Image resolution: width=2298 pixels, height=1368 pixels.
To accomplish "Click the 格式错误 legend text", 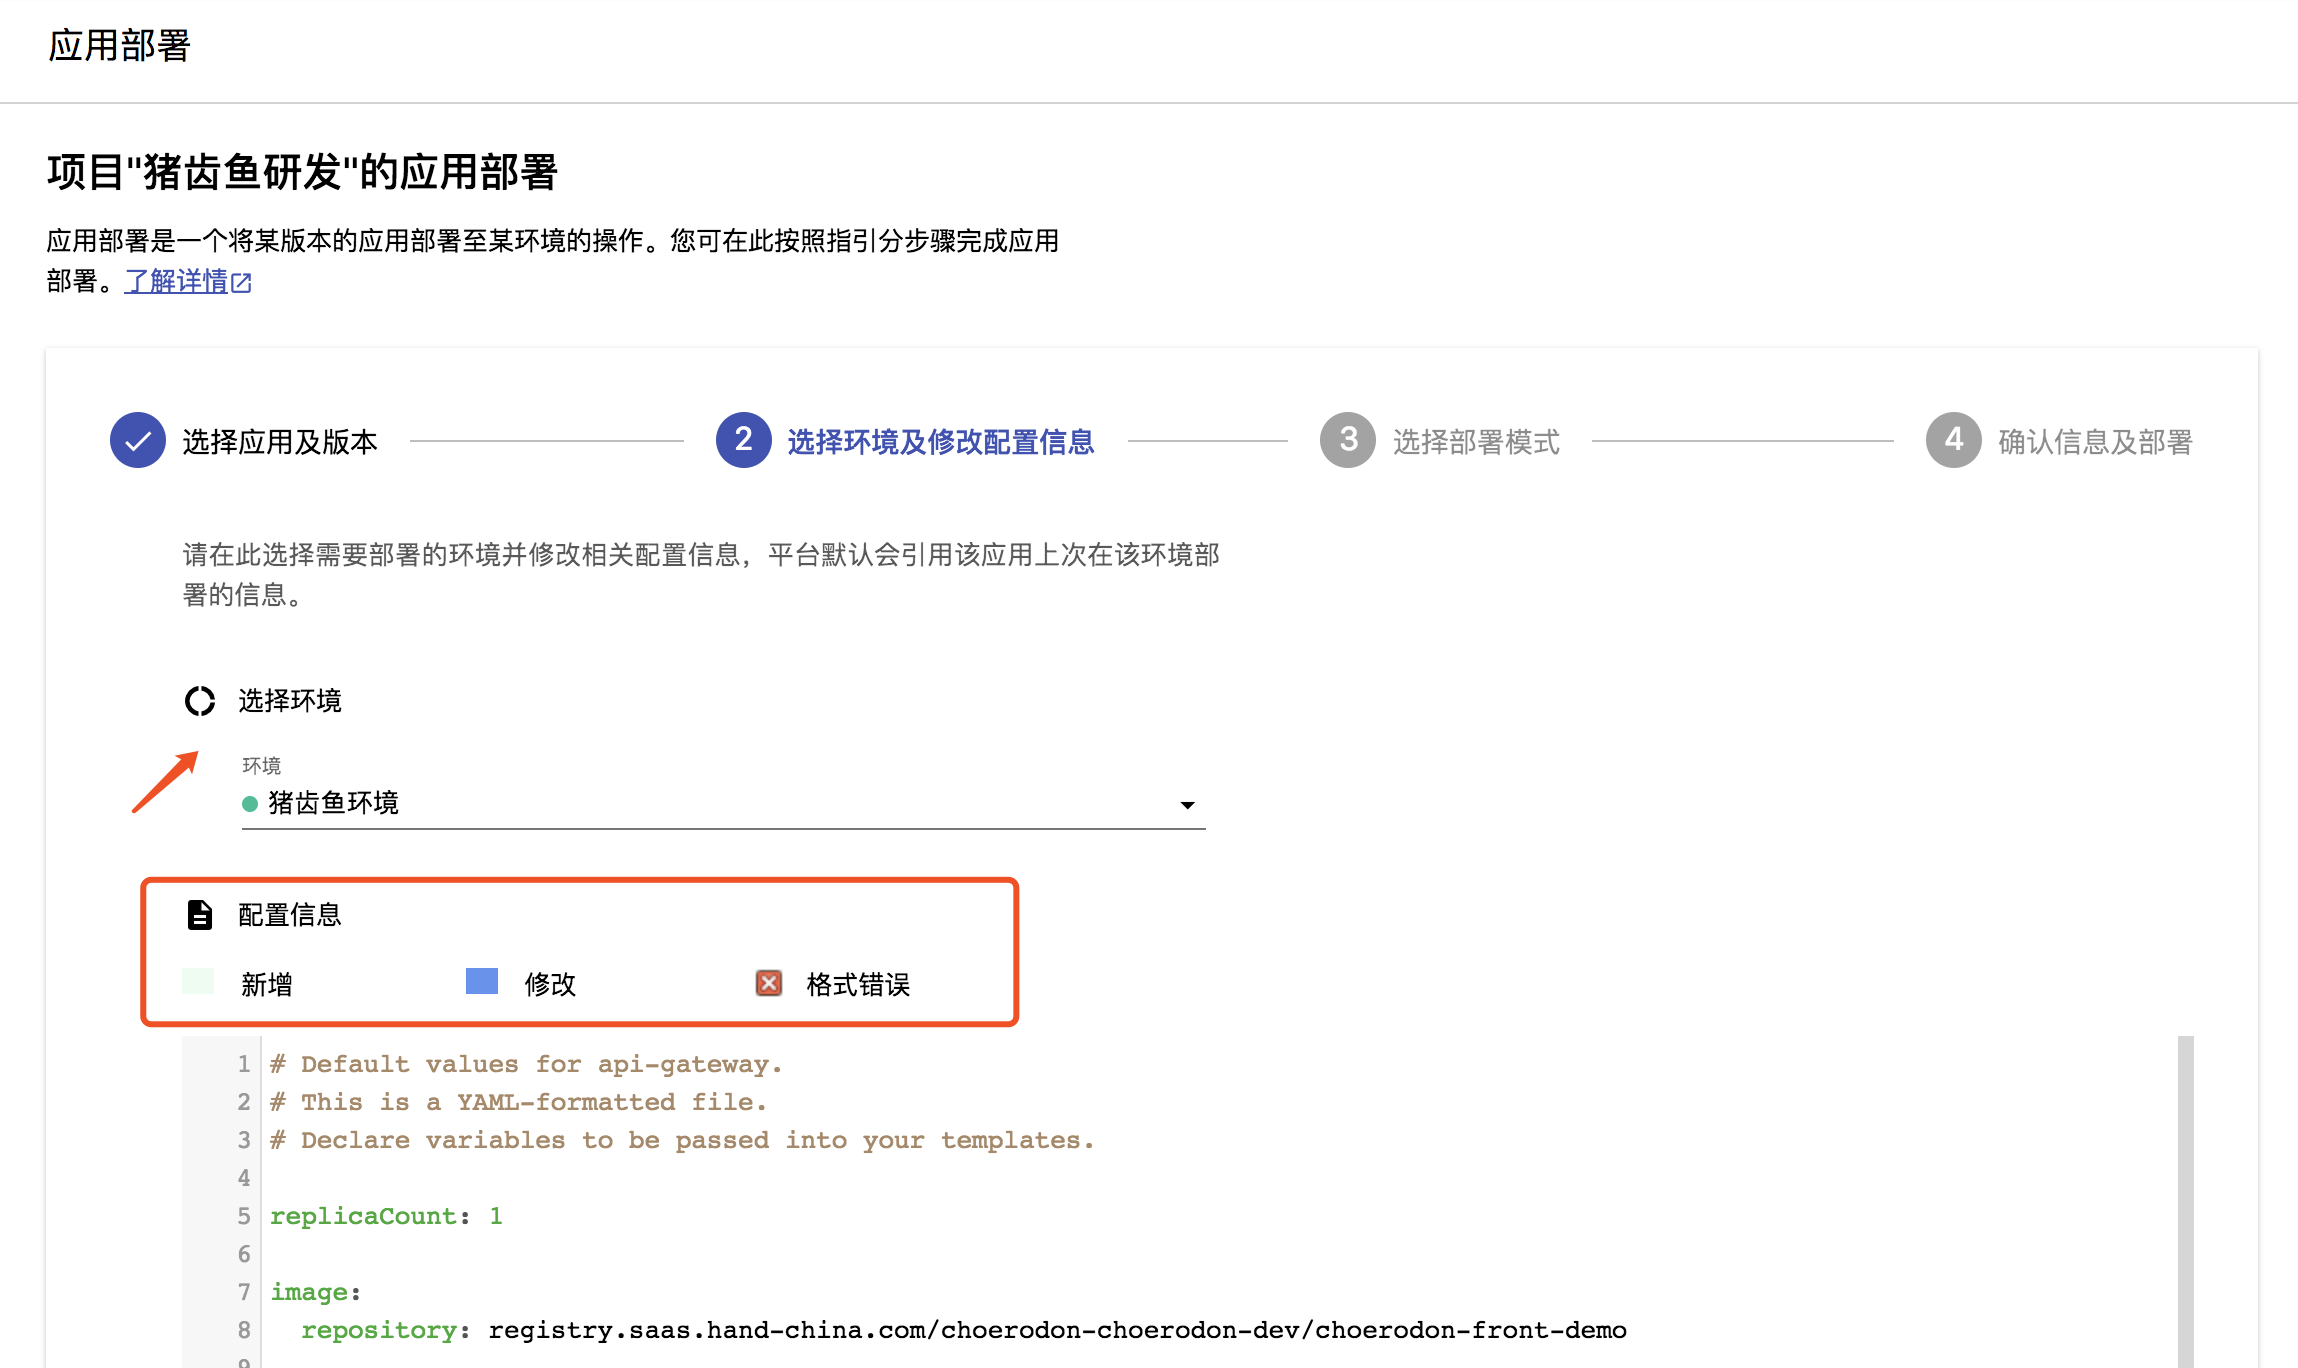I will 858,984.
